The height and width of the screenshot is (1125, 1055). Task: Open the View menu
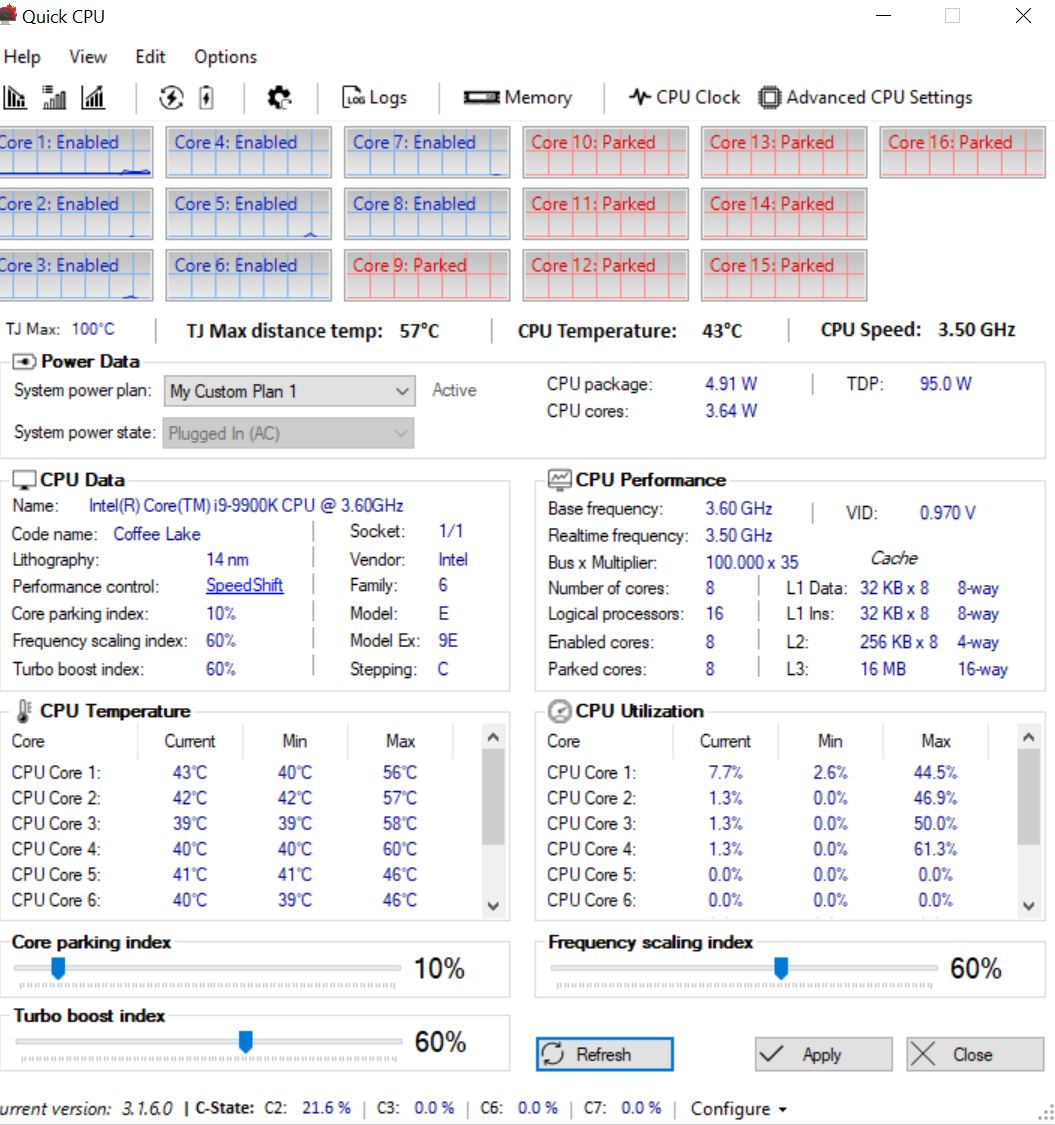[x=88, y=57]
